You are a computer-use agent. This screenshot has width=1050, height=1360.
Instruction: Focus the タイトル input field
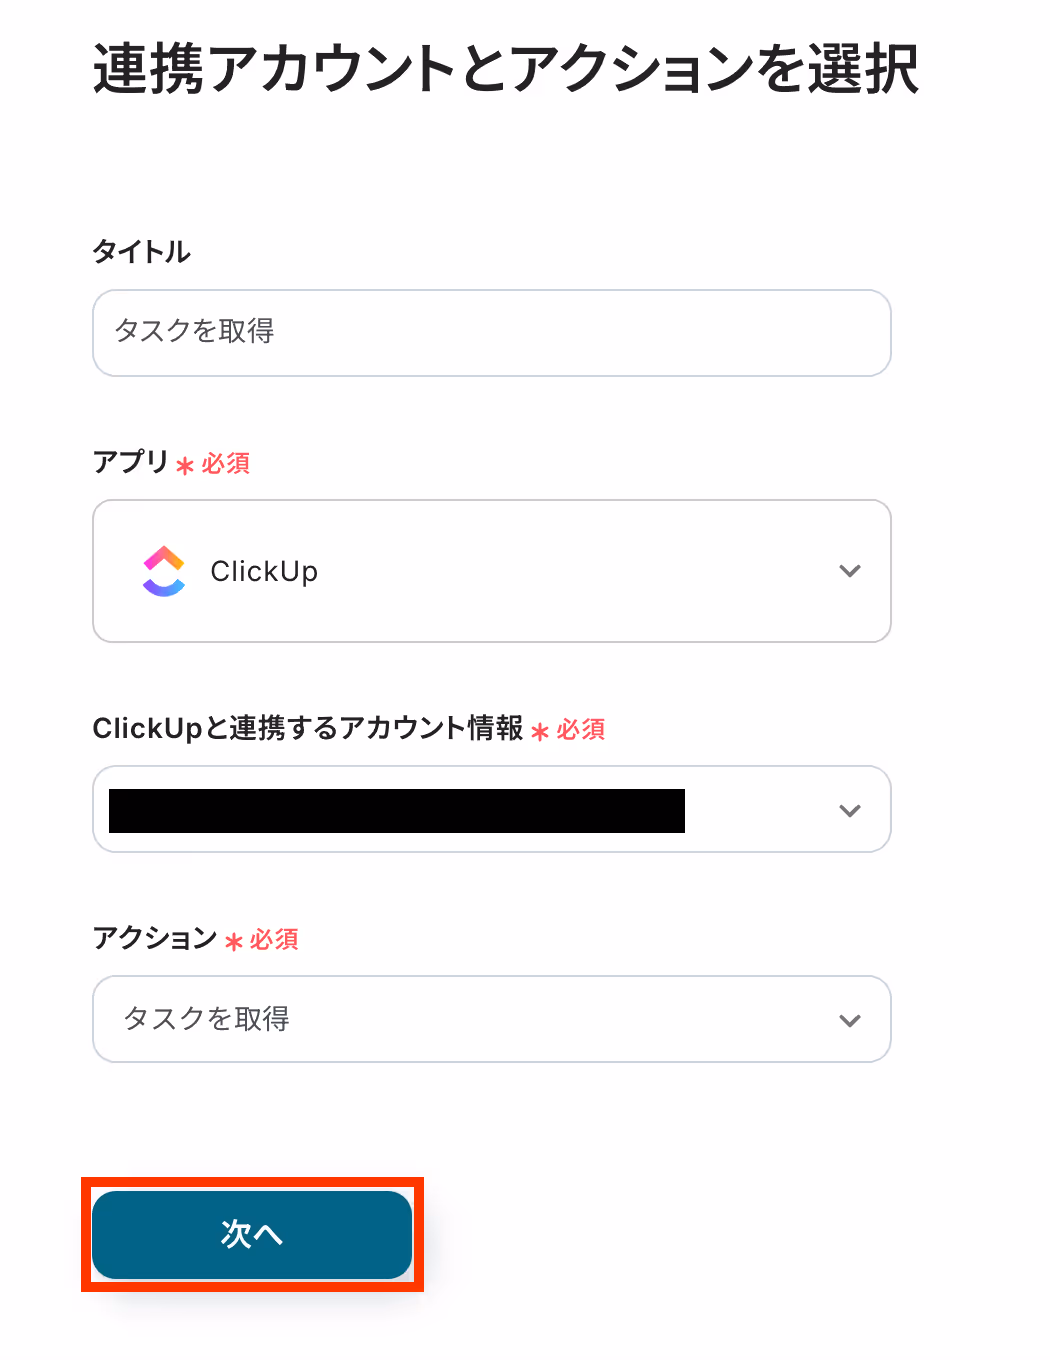[x=492, y=333]
